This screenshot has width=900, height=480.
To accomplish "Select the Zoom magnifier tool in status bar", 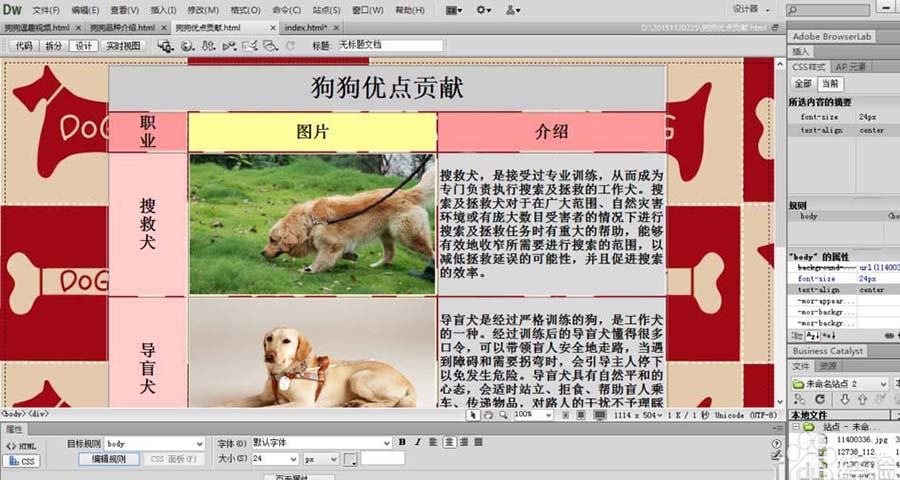I will pyautogui.click(x=503, y=415).
